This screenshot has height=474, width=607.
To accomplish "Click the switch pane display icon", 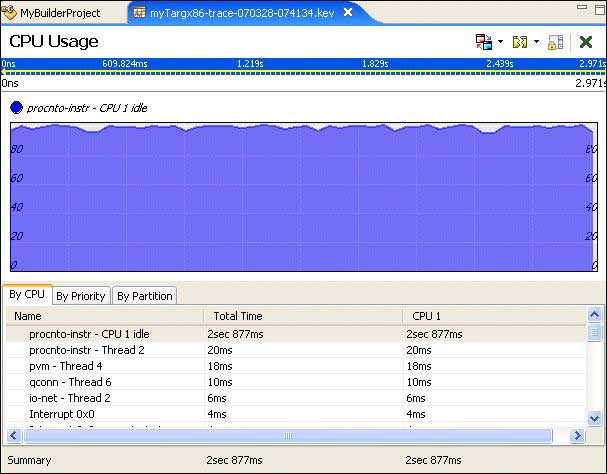I will [x=483, y=42].
